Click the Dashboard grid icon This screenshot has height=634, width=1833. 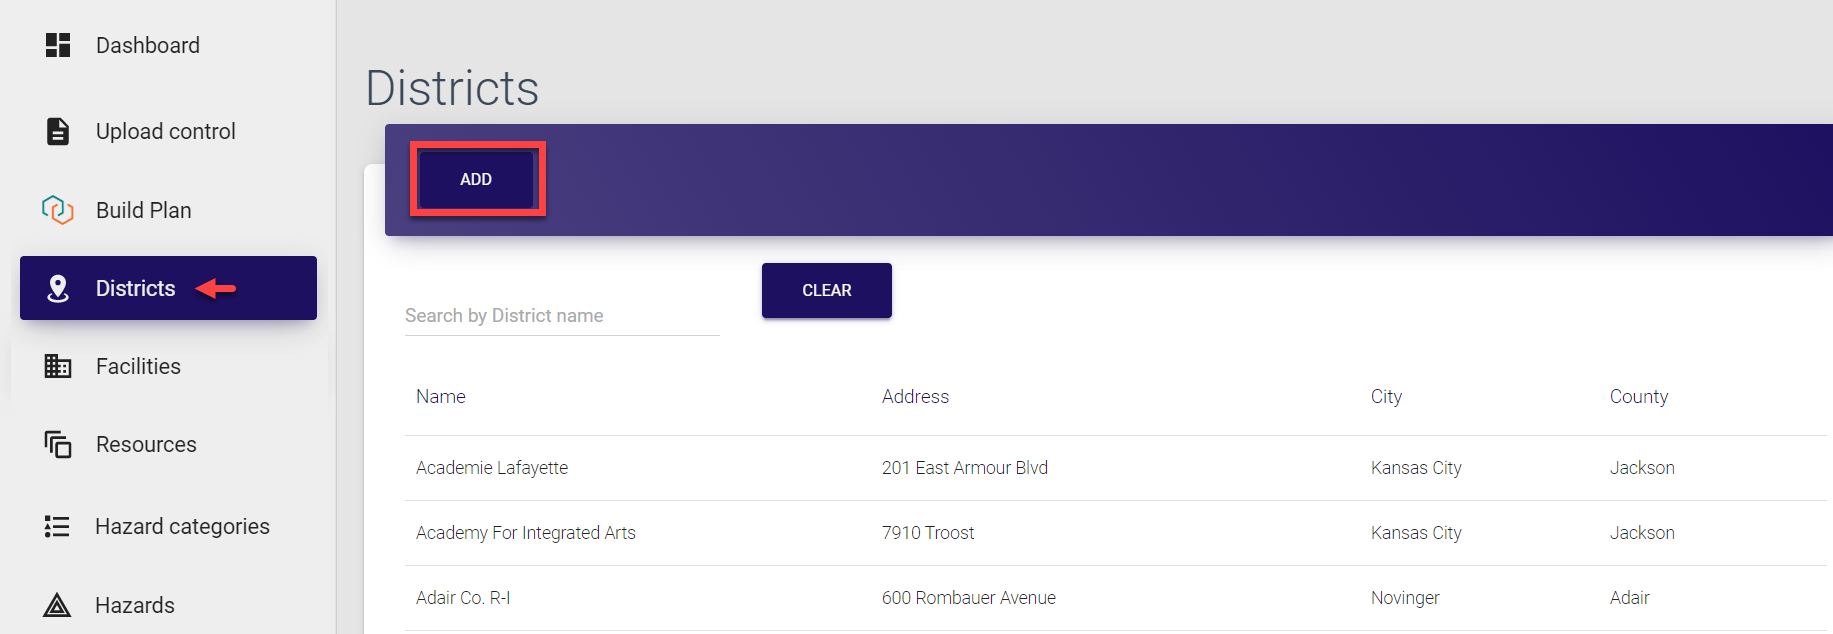(58, 45)
